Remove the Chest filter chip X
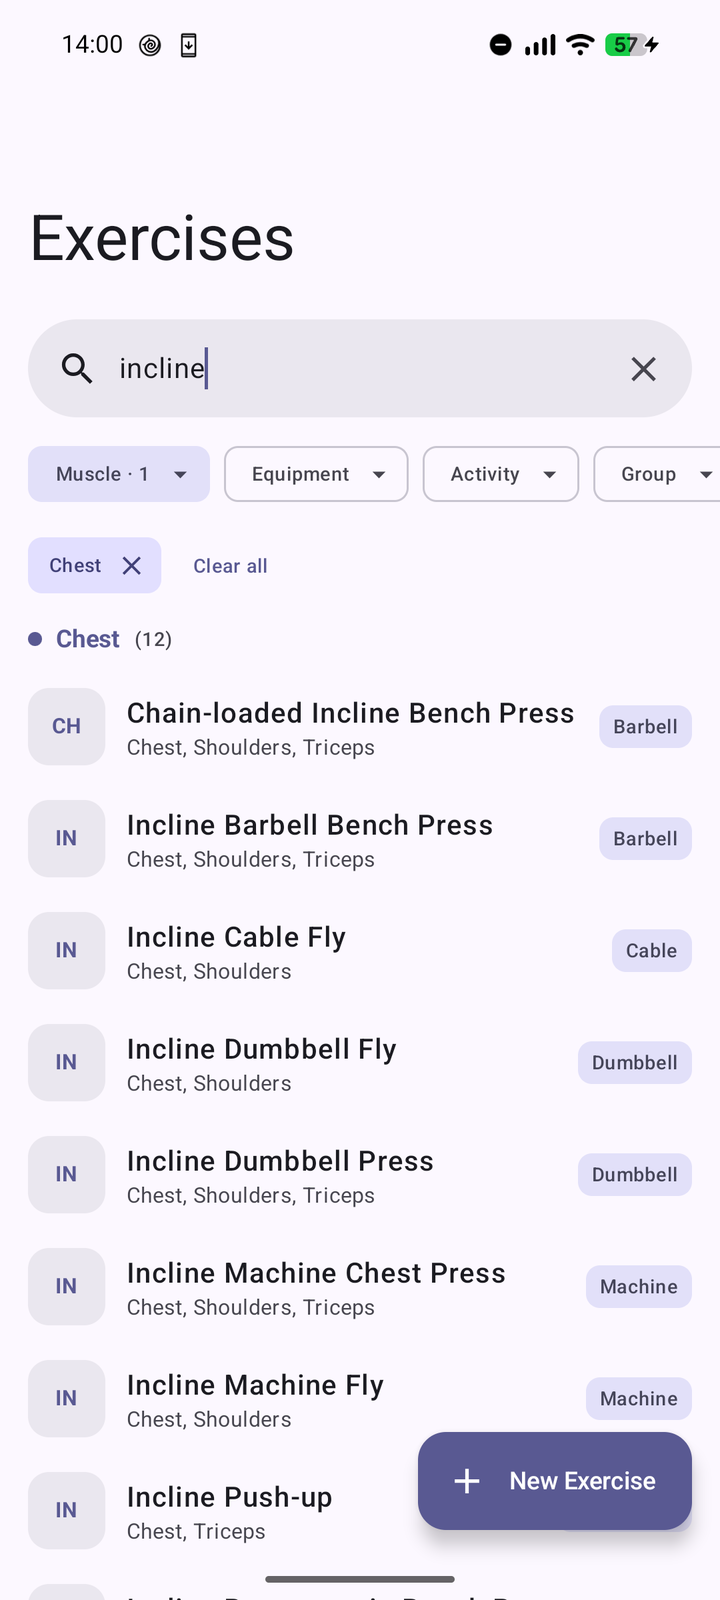 coord(131,566)
